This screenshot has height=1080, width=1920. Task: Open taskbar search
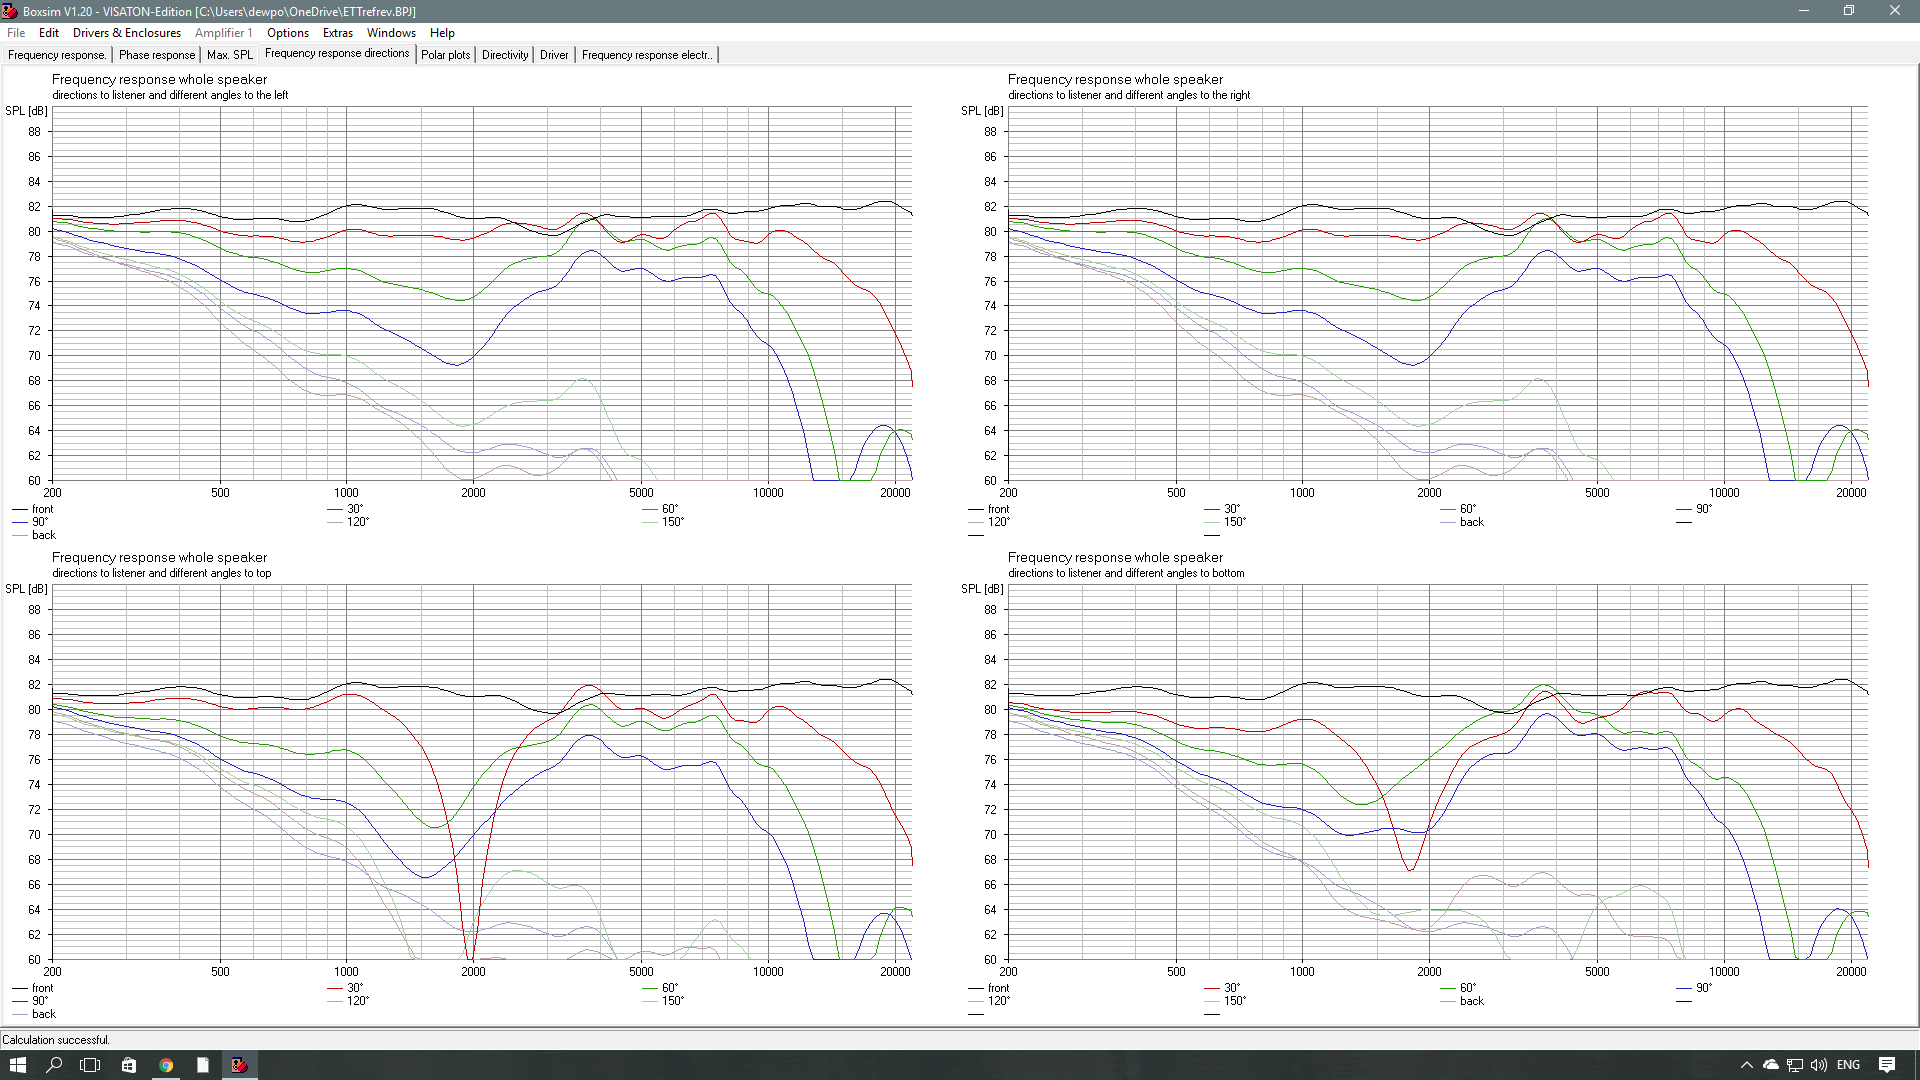pyautogui.click(x=54, y=1065)
